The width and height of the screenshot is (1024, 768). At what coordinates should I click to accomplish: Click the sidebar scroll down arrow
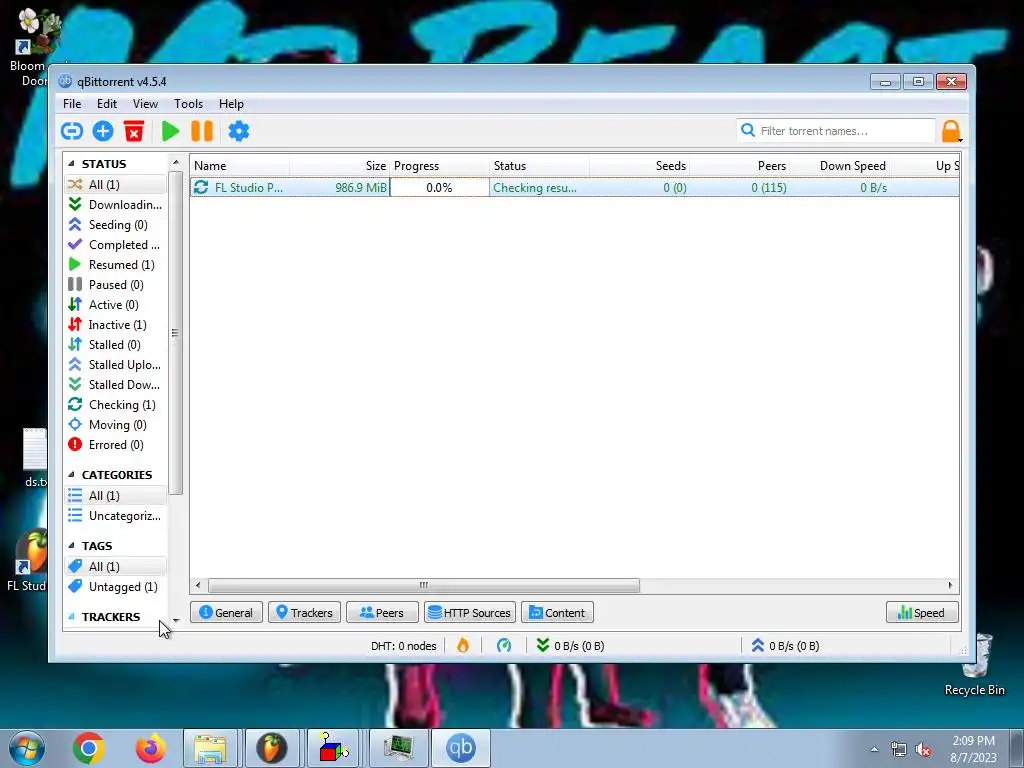pyautogui.click(x=176, y=621)
